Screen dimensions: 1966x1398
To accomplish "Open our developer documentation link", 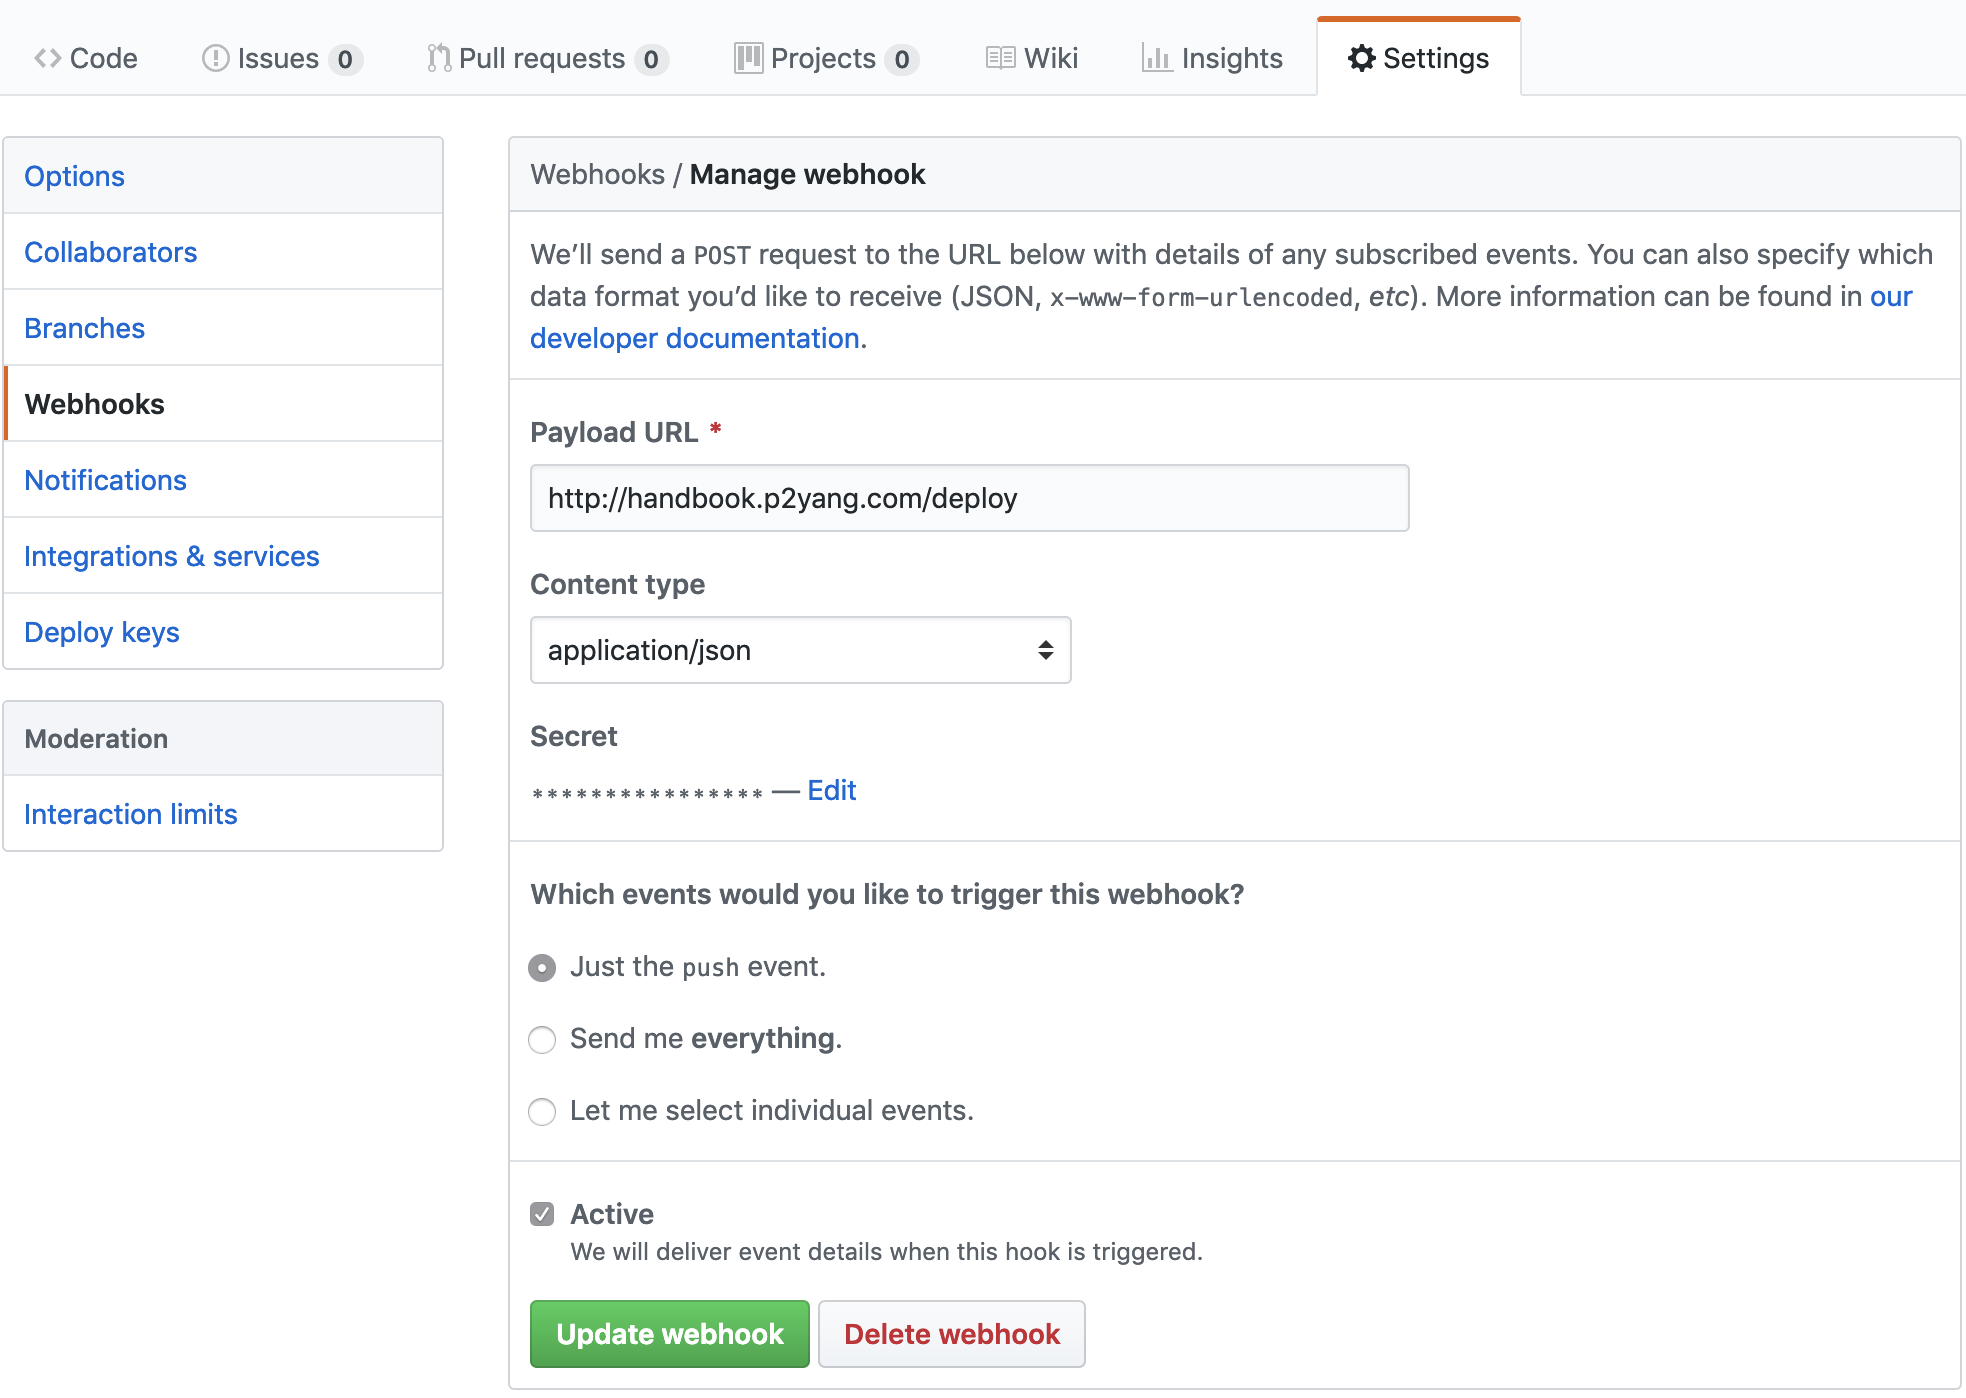I will click(x=695, y=338).
